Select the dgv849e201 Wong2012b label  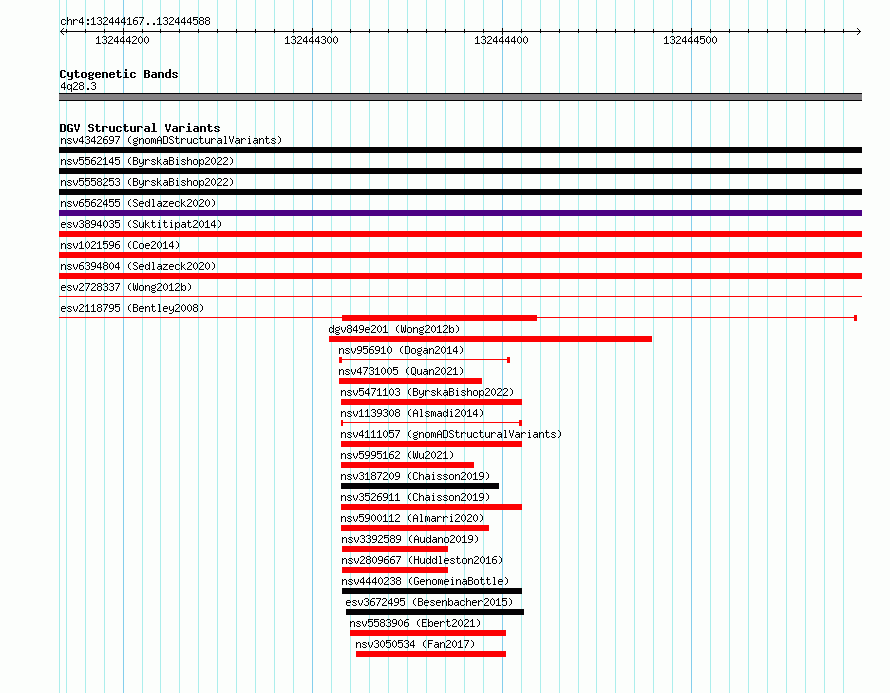(394, 329)
